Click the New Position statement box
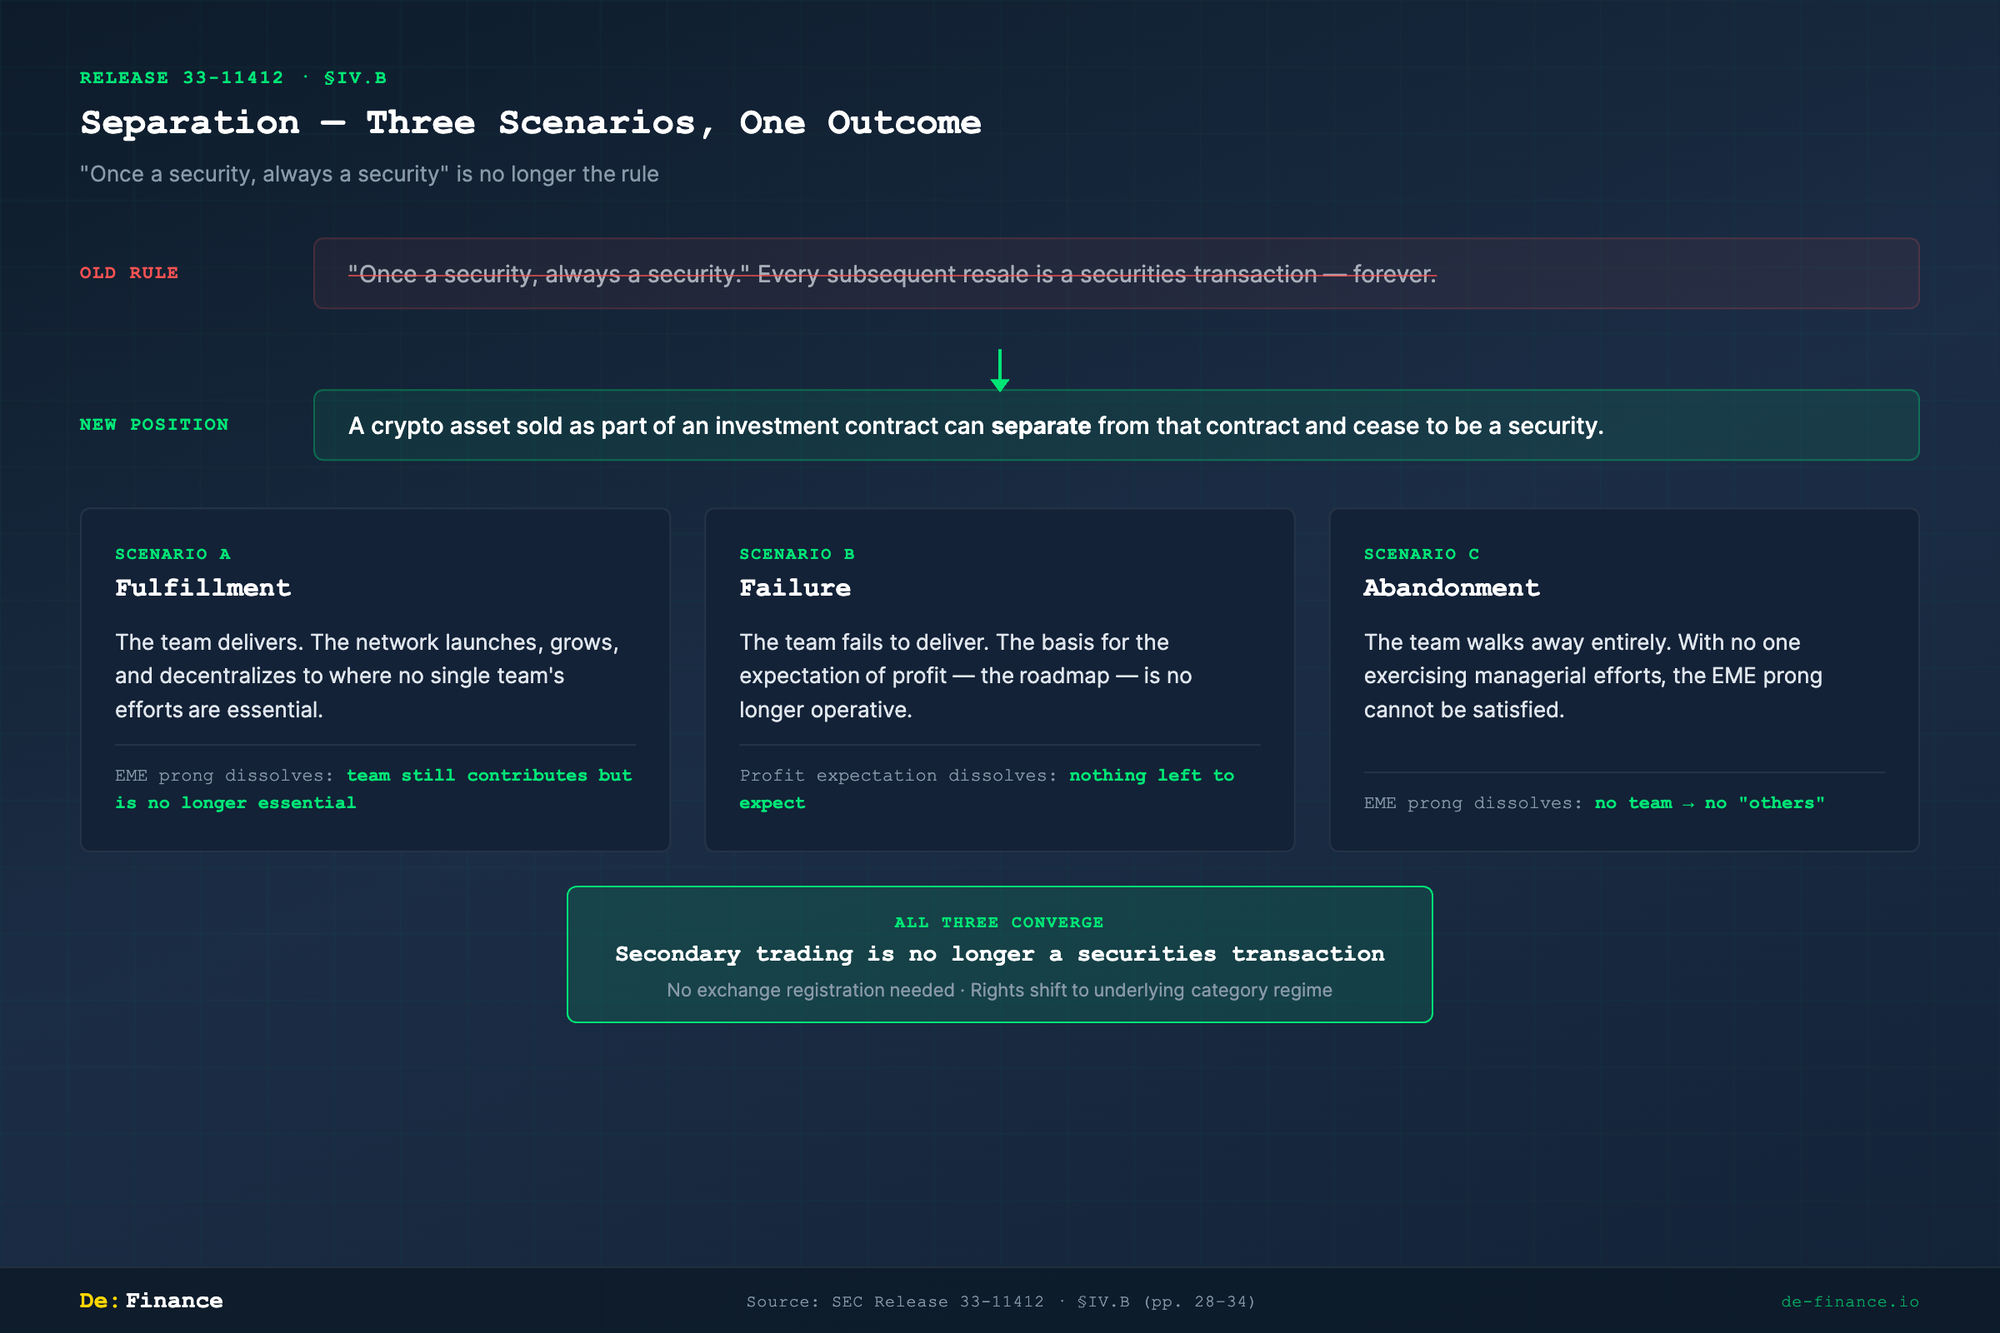The width and height of the screenshot is (2000, 1333). coord(1115,425)
